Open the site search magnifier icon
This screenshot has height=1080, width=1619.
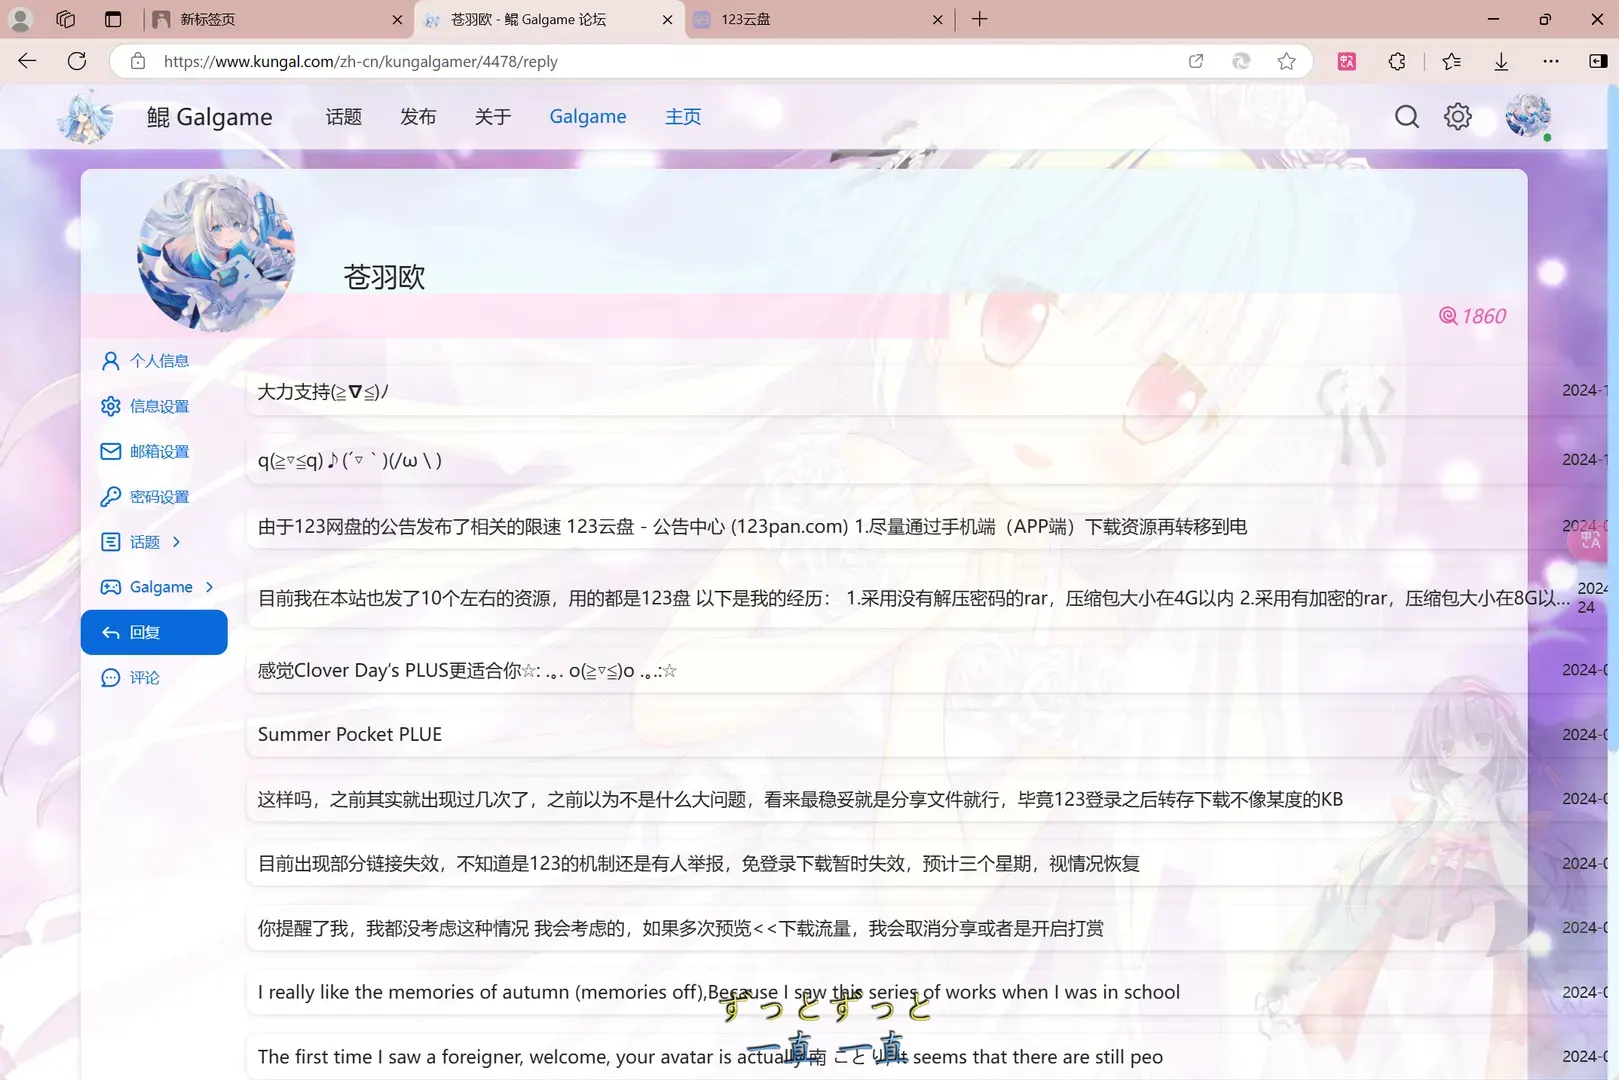[x=1407, y=117]
